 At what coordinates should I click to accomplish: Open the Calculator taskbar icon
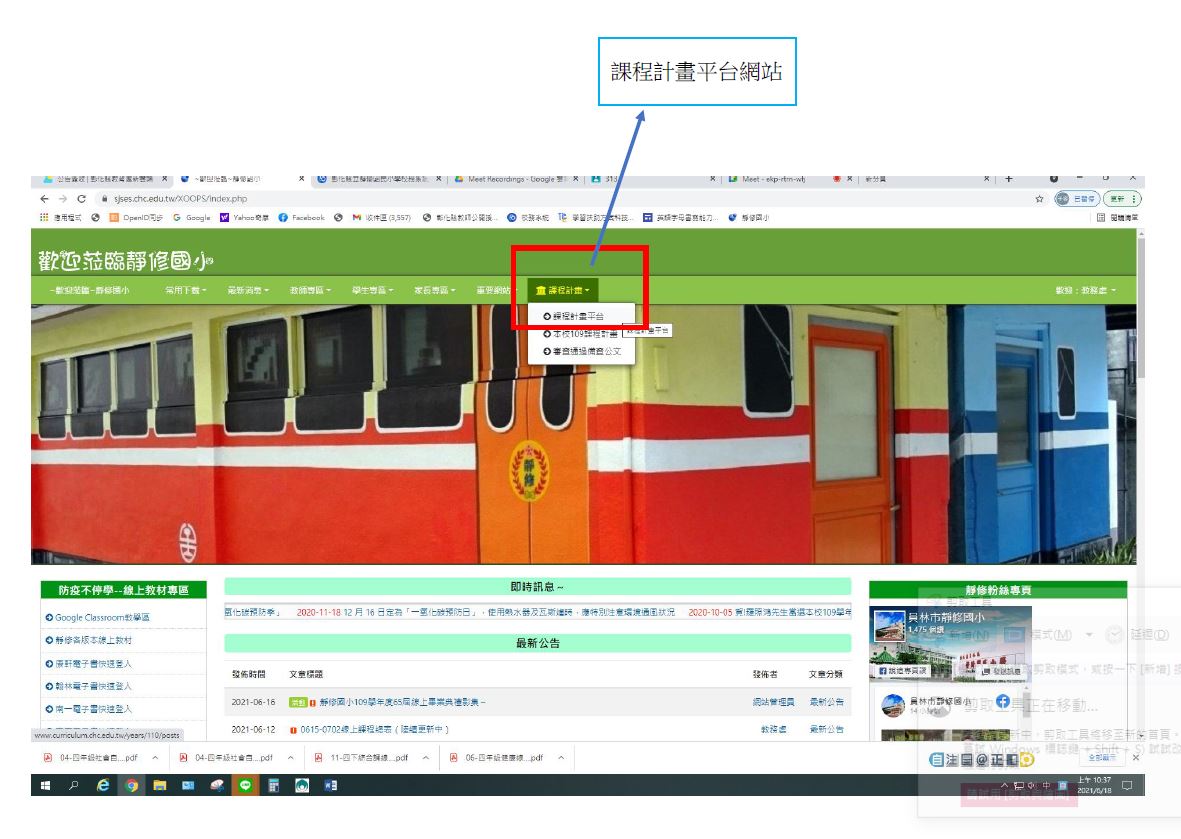point(273,786)
